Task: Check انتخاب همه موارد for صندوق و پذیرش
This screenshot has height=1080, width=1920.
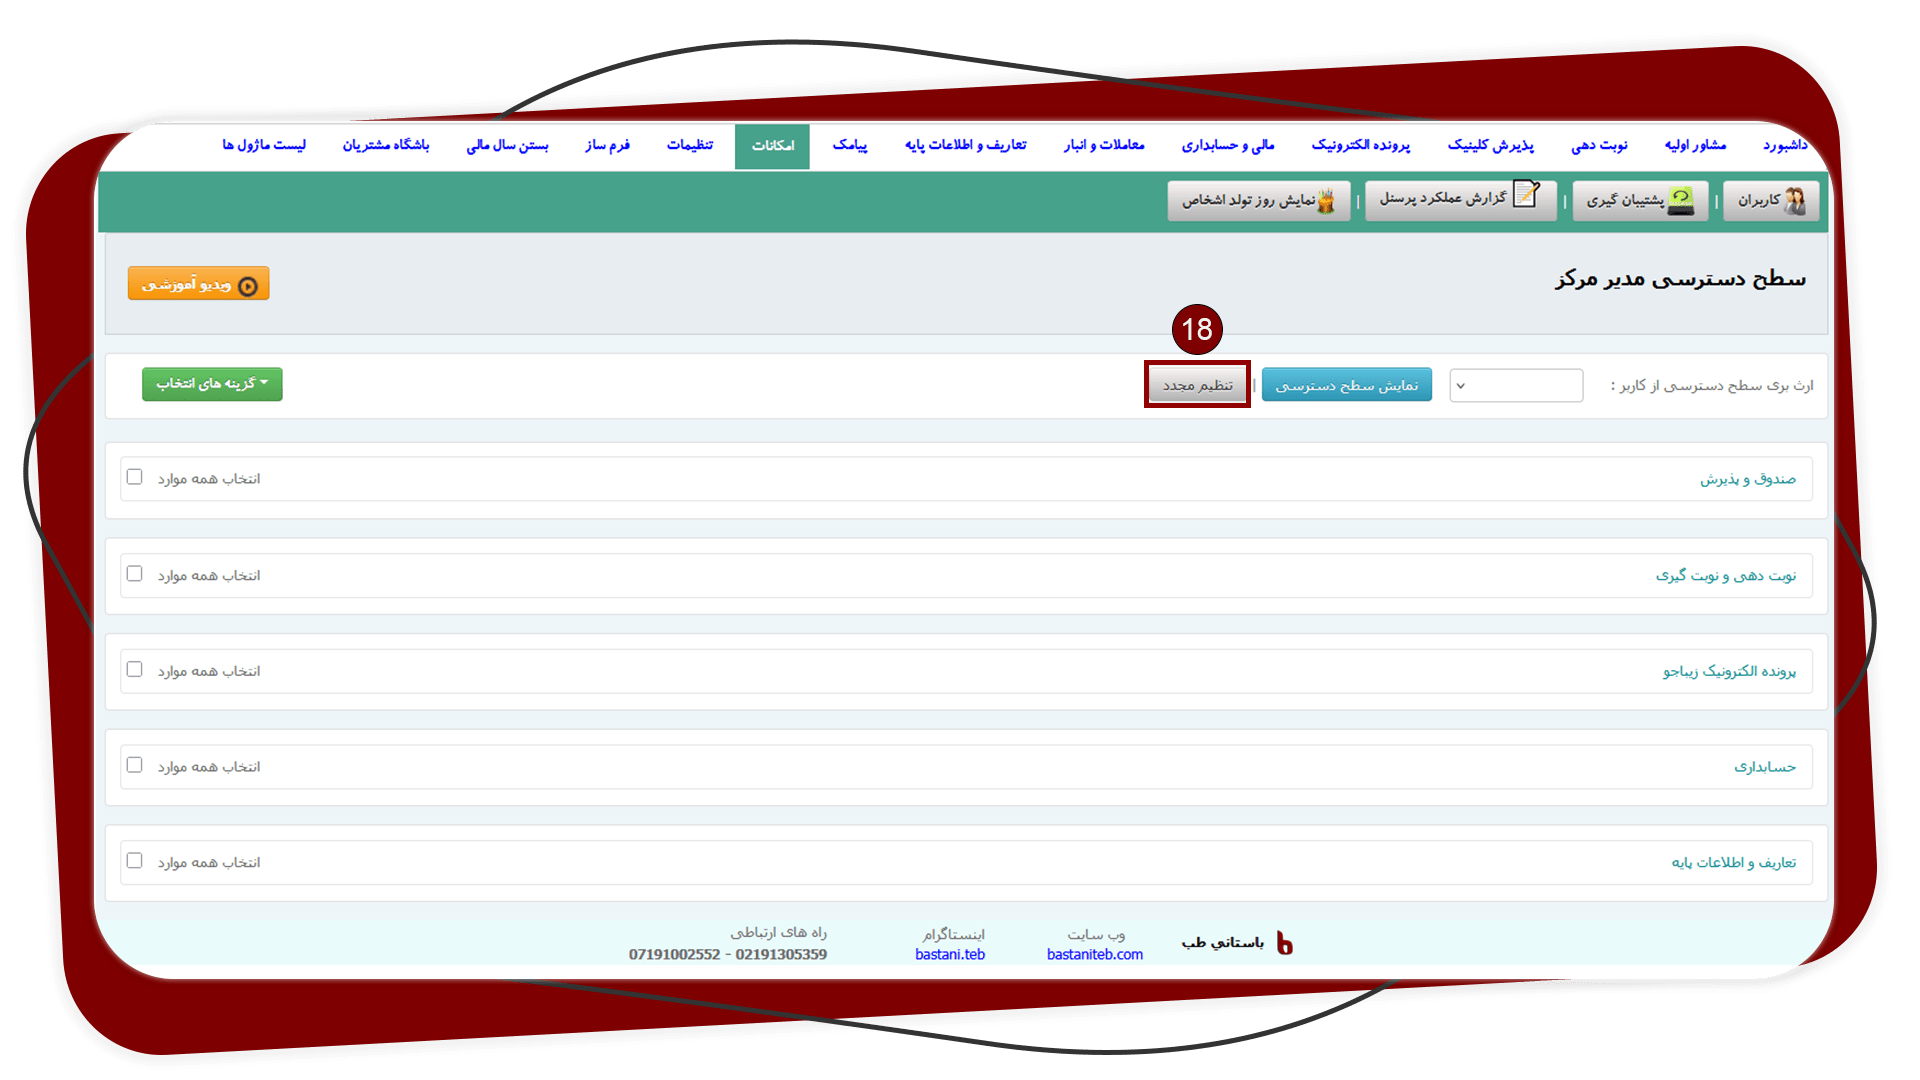Action: (x=135, y=477)
